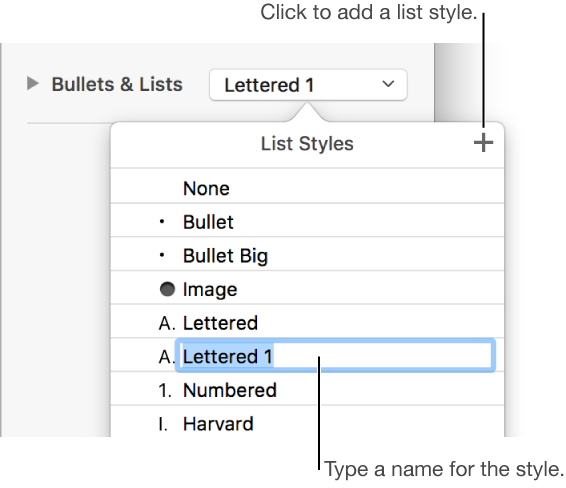
Task: Choose the Harvard list style
Action: 307,421
